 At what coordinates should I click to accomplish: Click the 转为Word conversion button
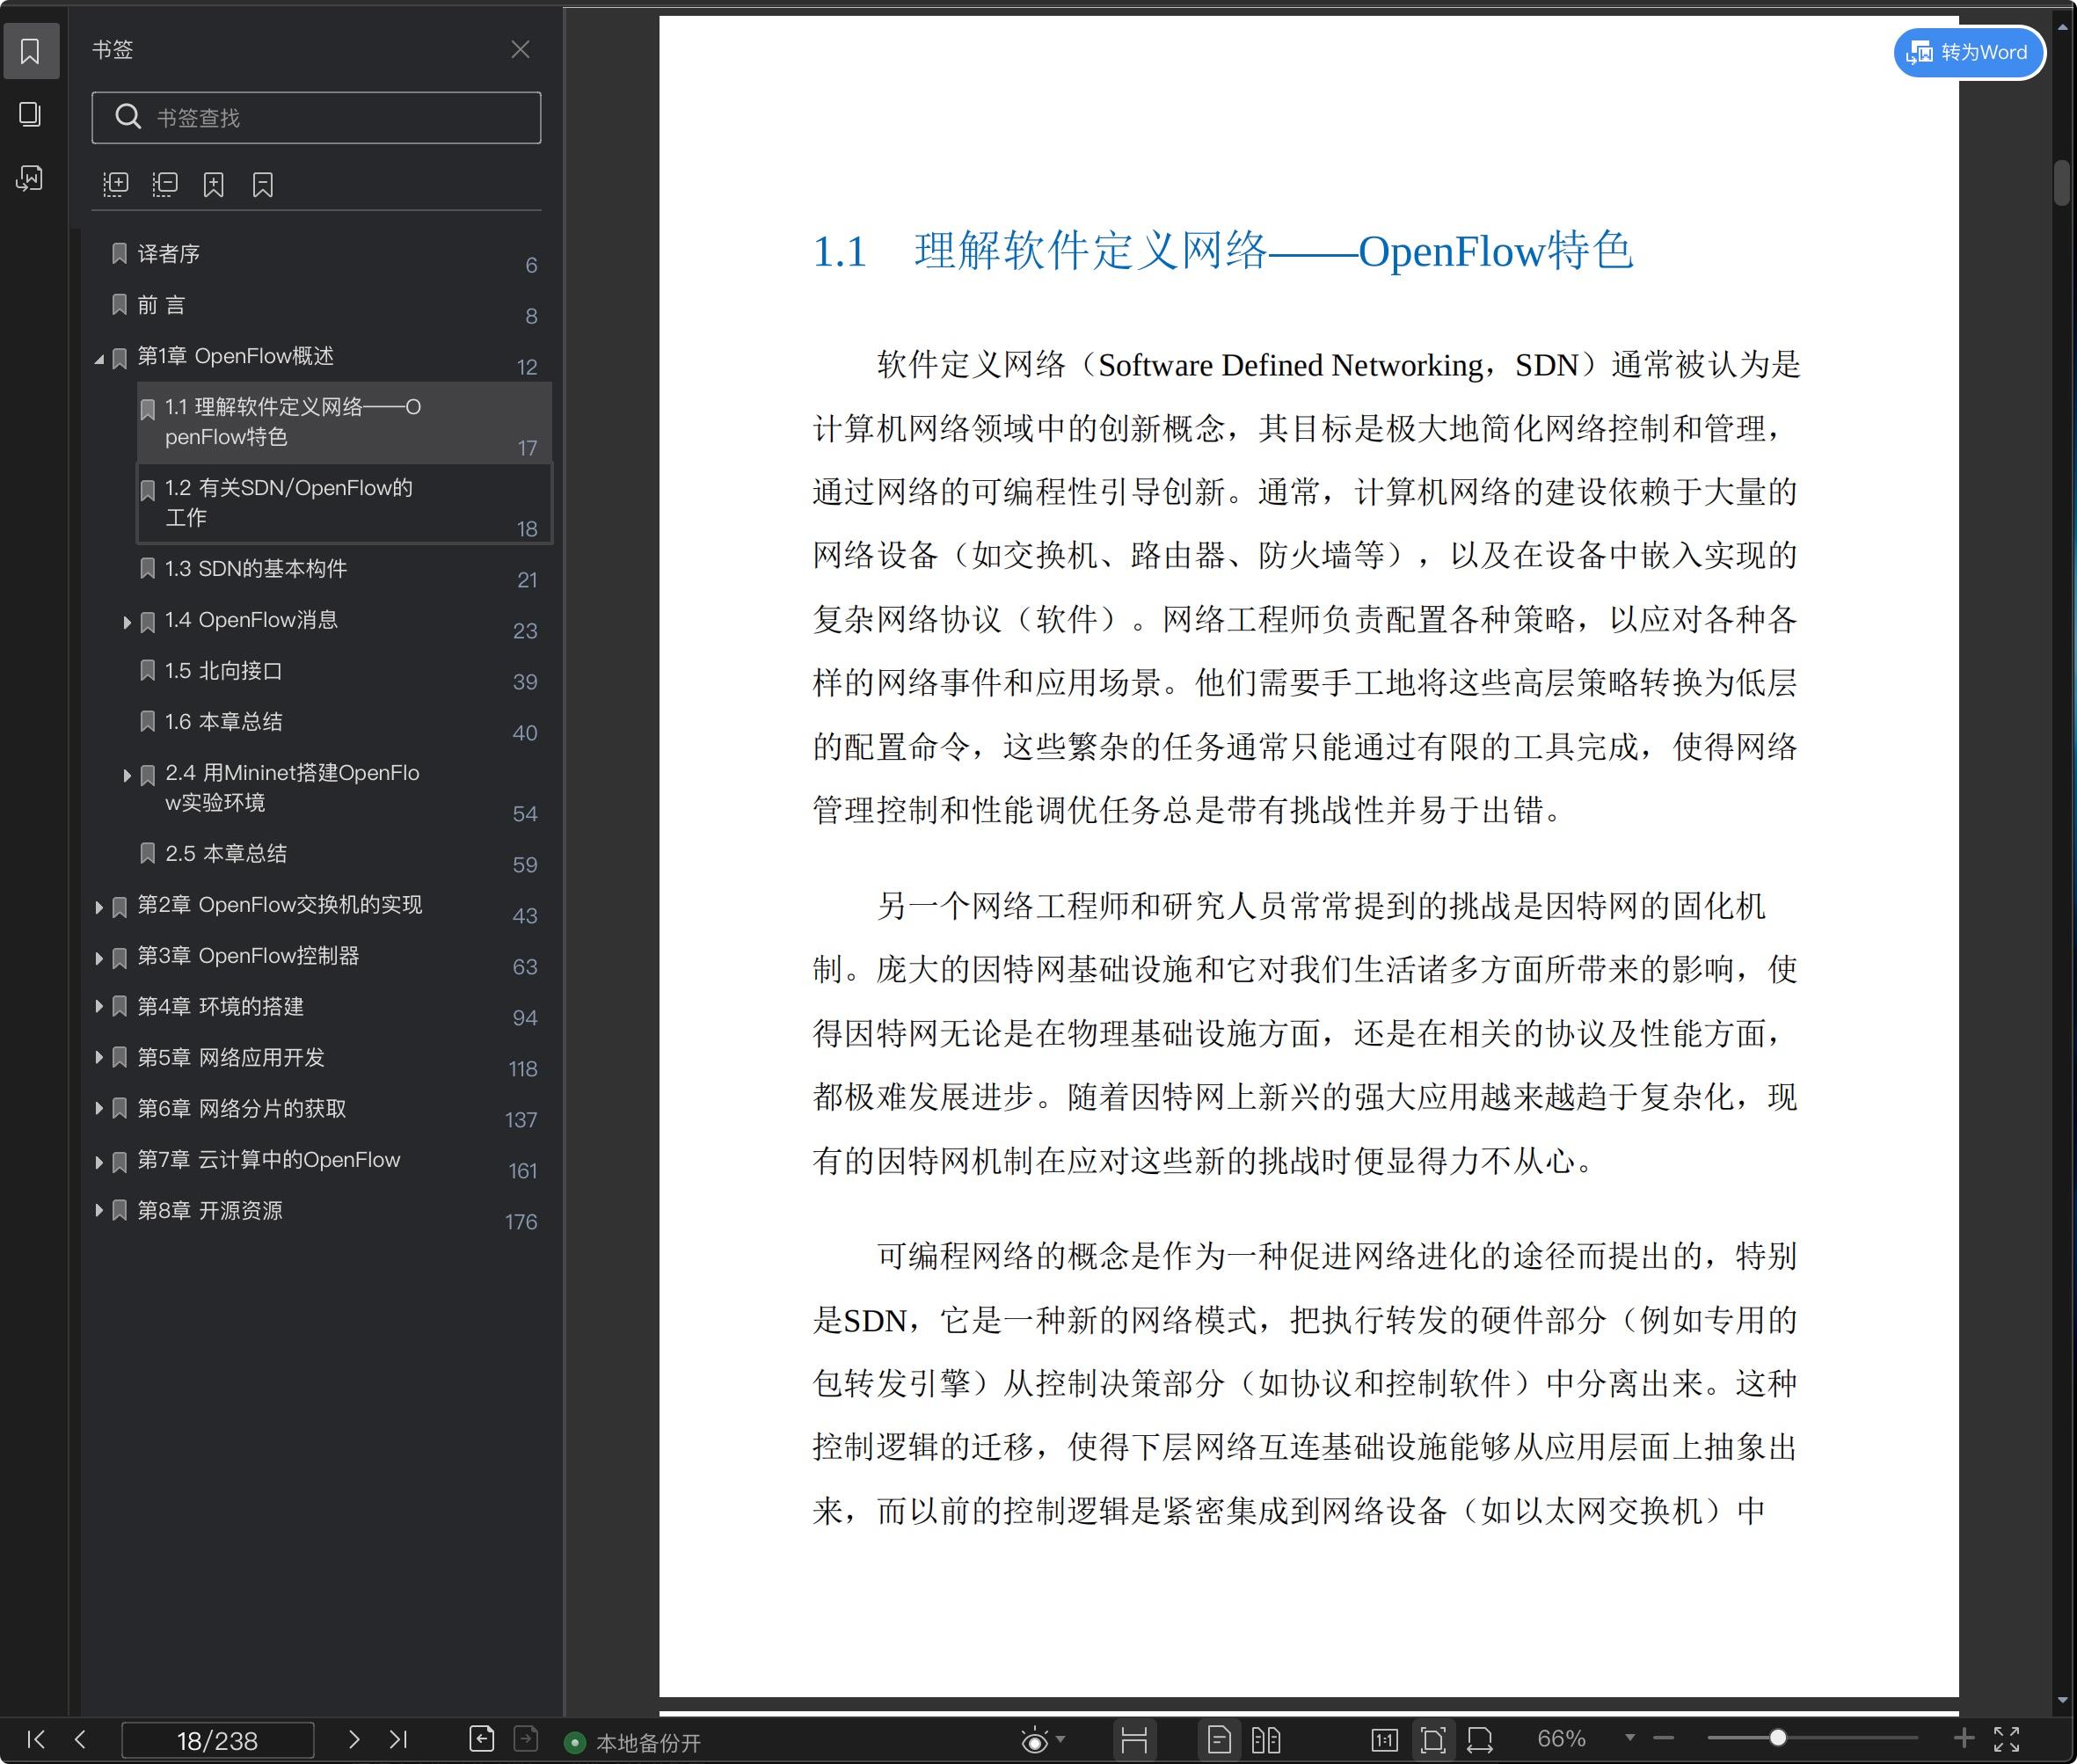(x=1968, y=52)
